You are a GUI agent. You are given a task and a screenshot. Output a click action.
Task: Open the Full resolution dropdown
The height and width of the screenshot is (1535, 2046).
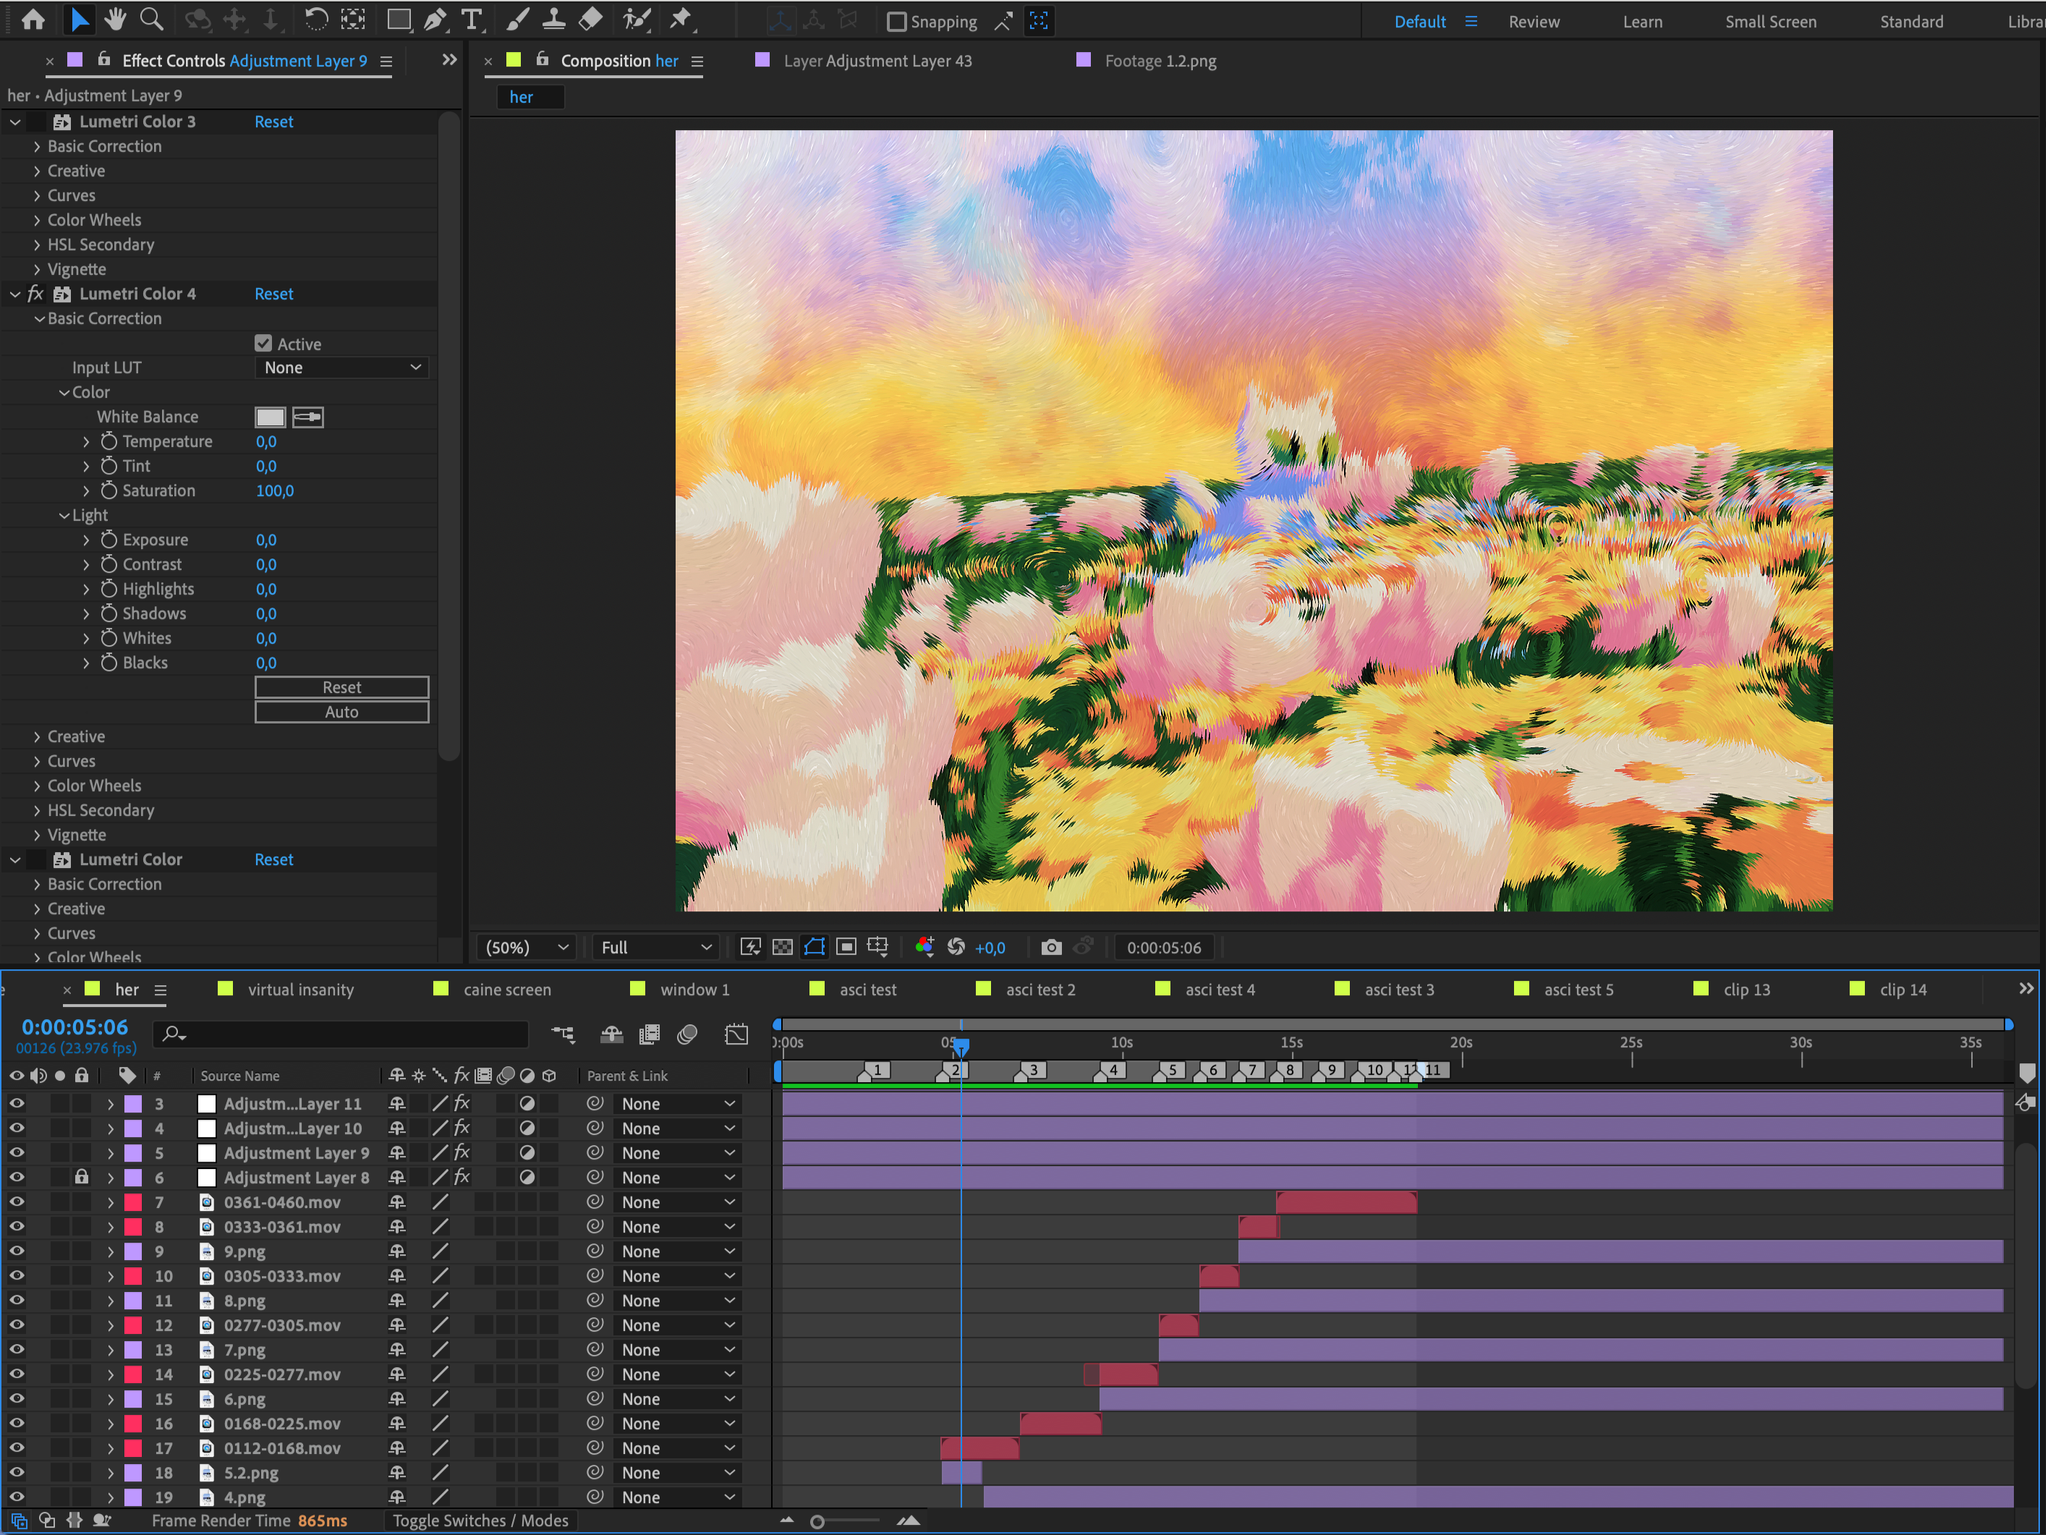[x=656, y=947]
